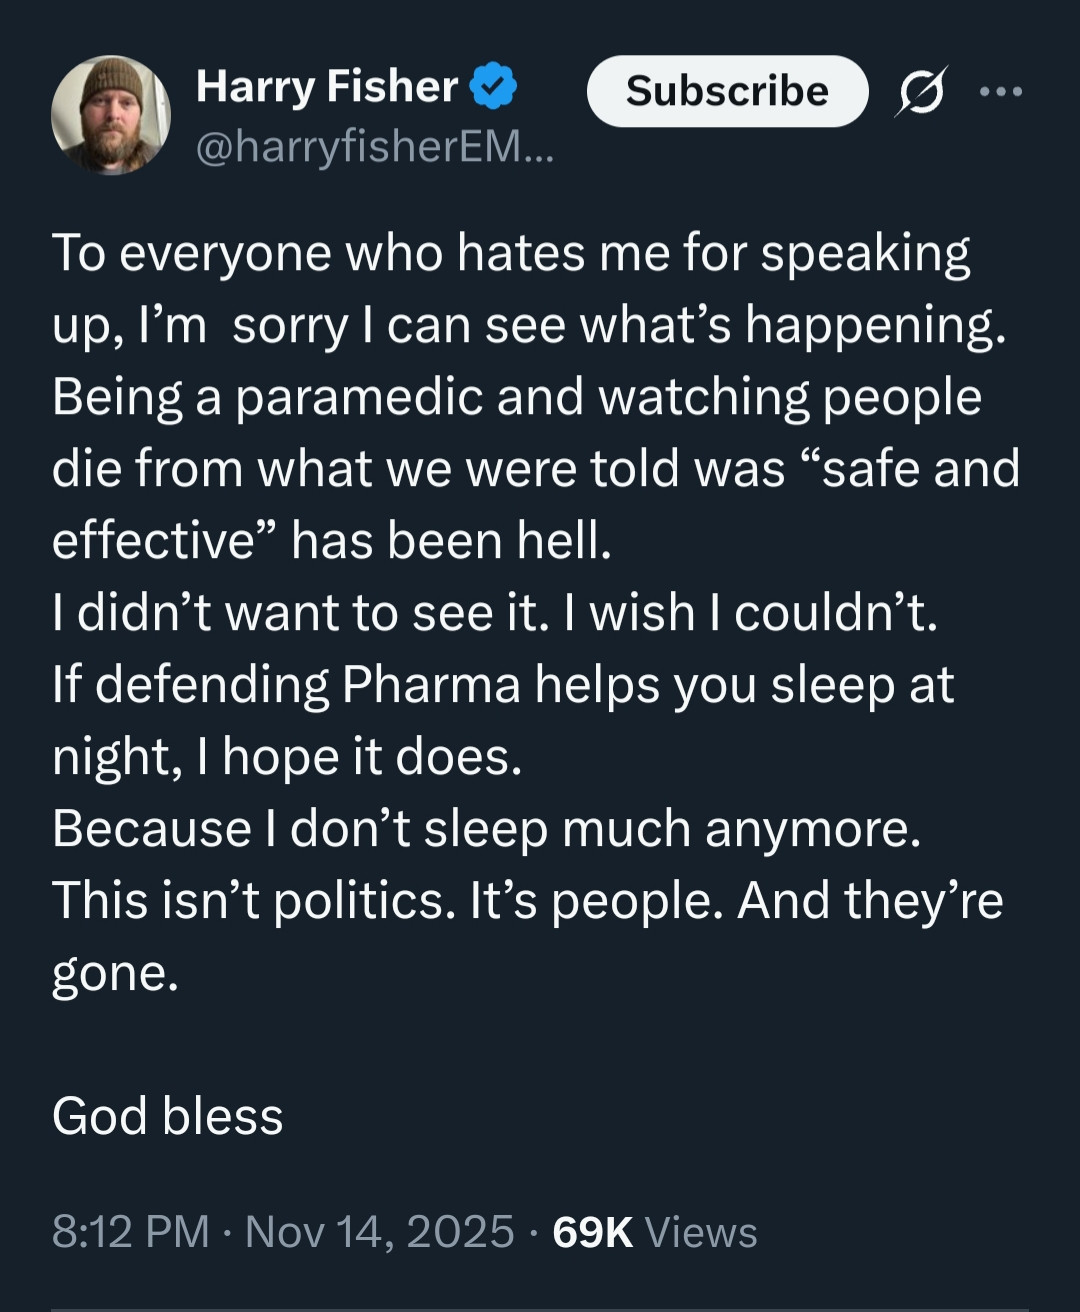Screen dimensions: 1080x1312
Task: Click the word Views beside 69K
Action: tap(701, 1231)
